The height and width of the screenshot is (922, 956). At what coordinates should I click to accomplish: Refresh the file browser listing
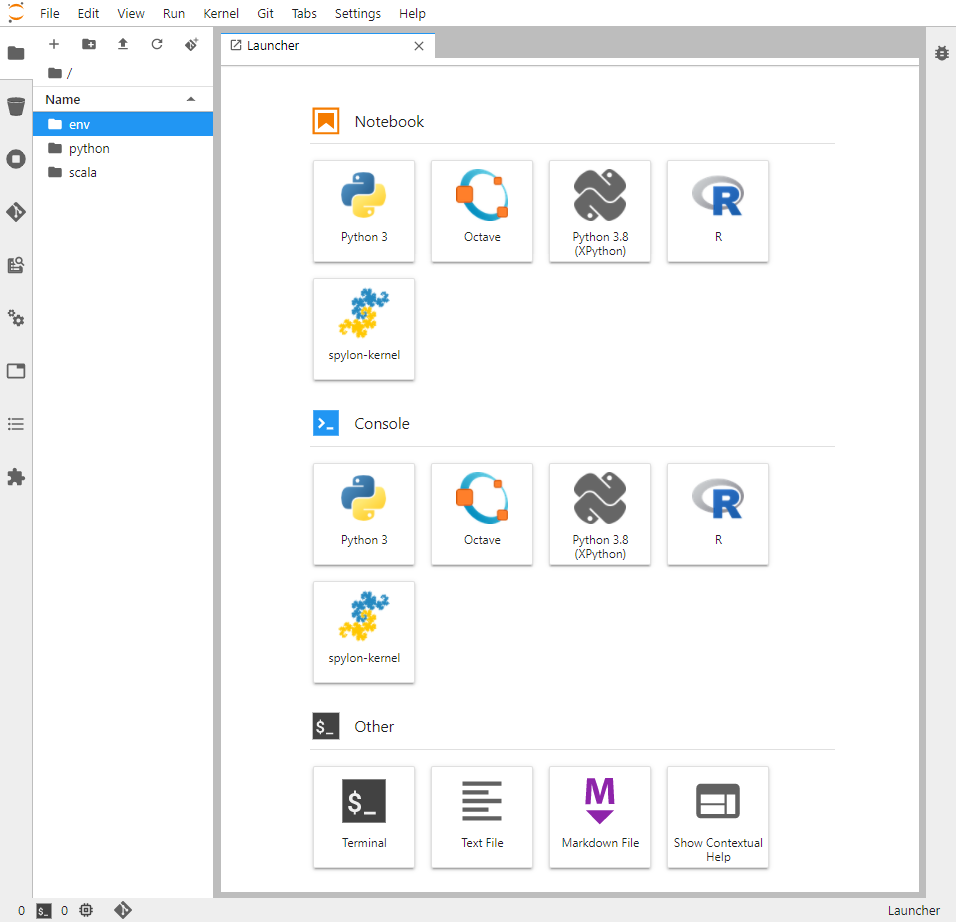point(157,44)
